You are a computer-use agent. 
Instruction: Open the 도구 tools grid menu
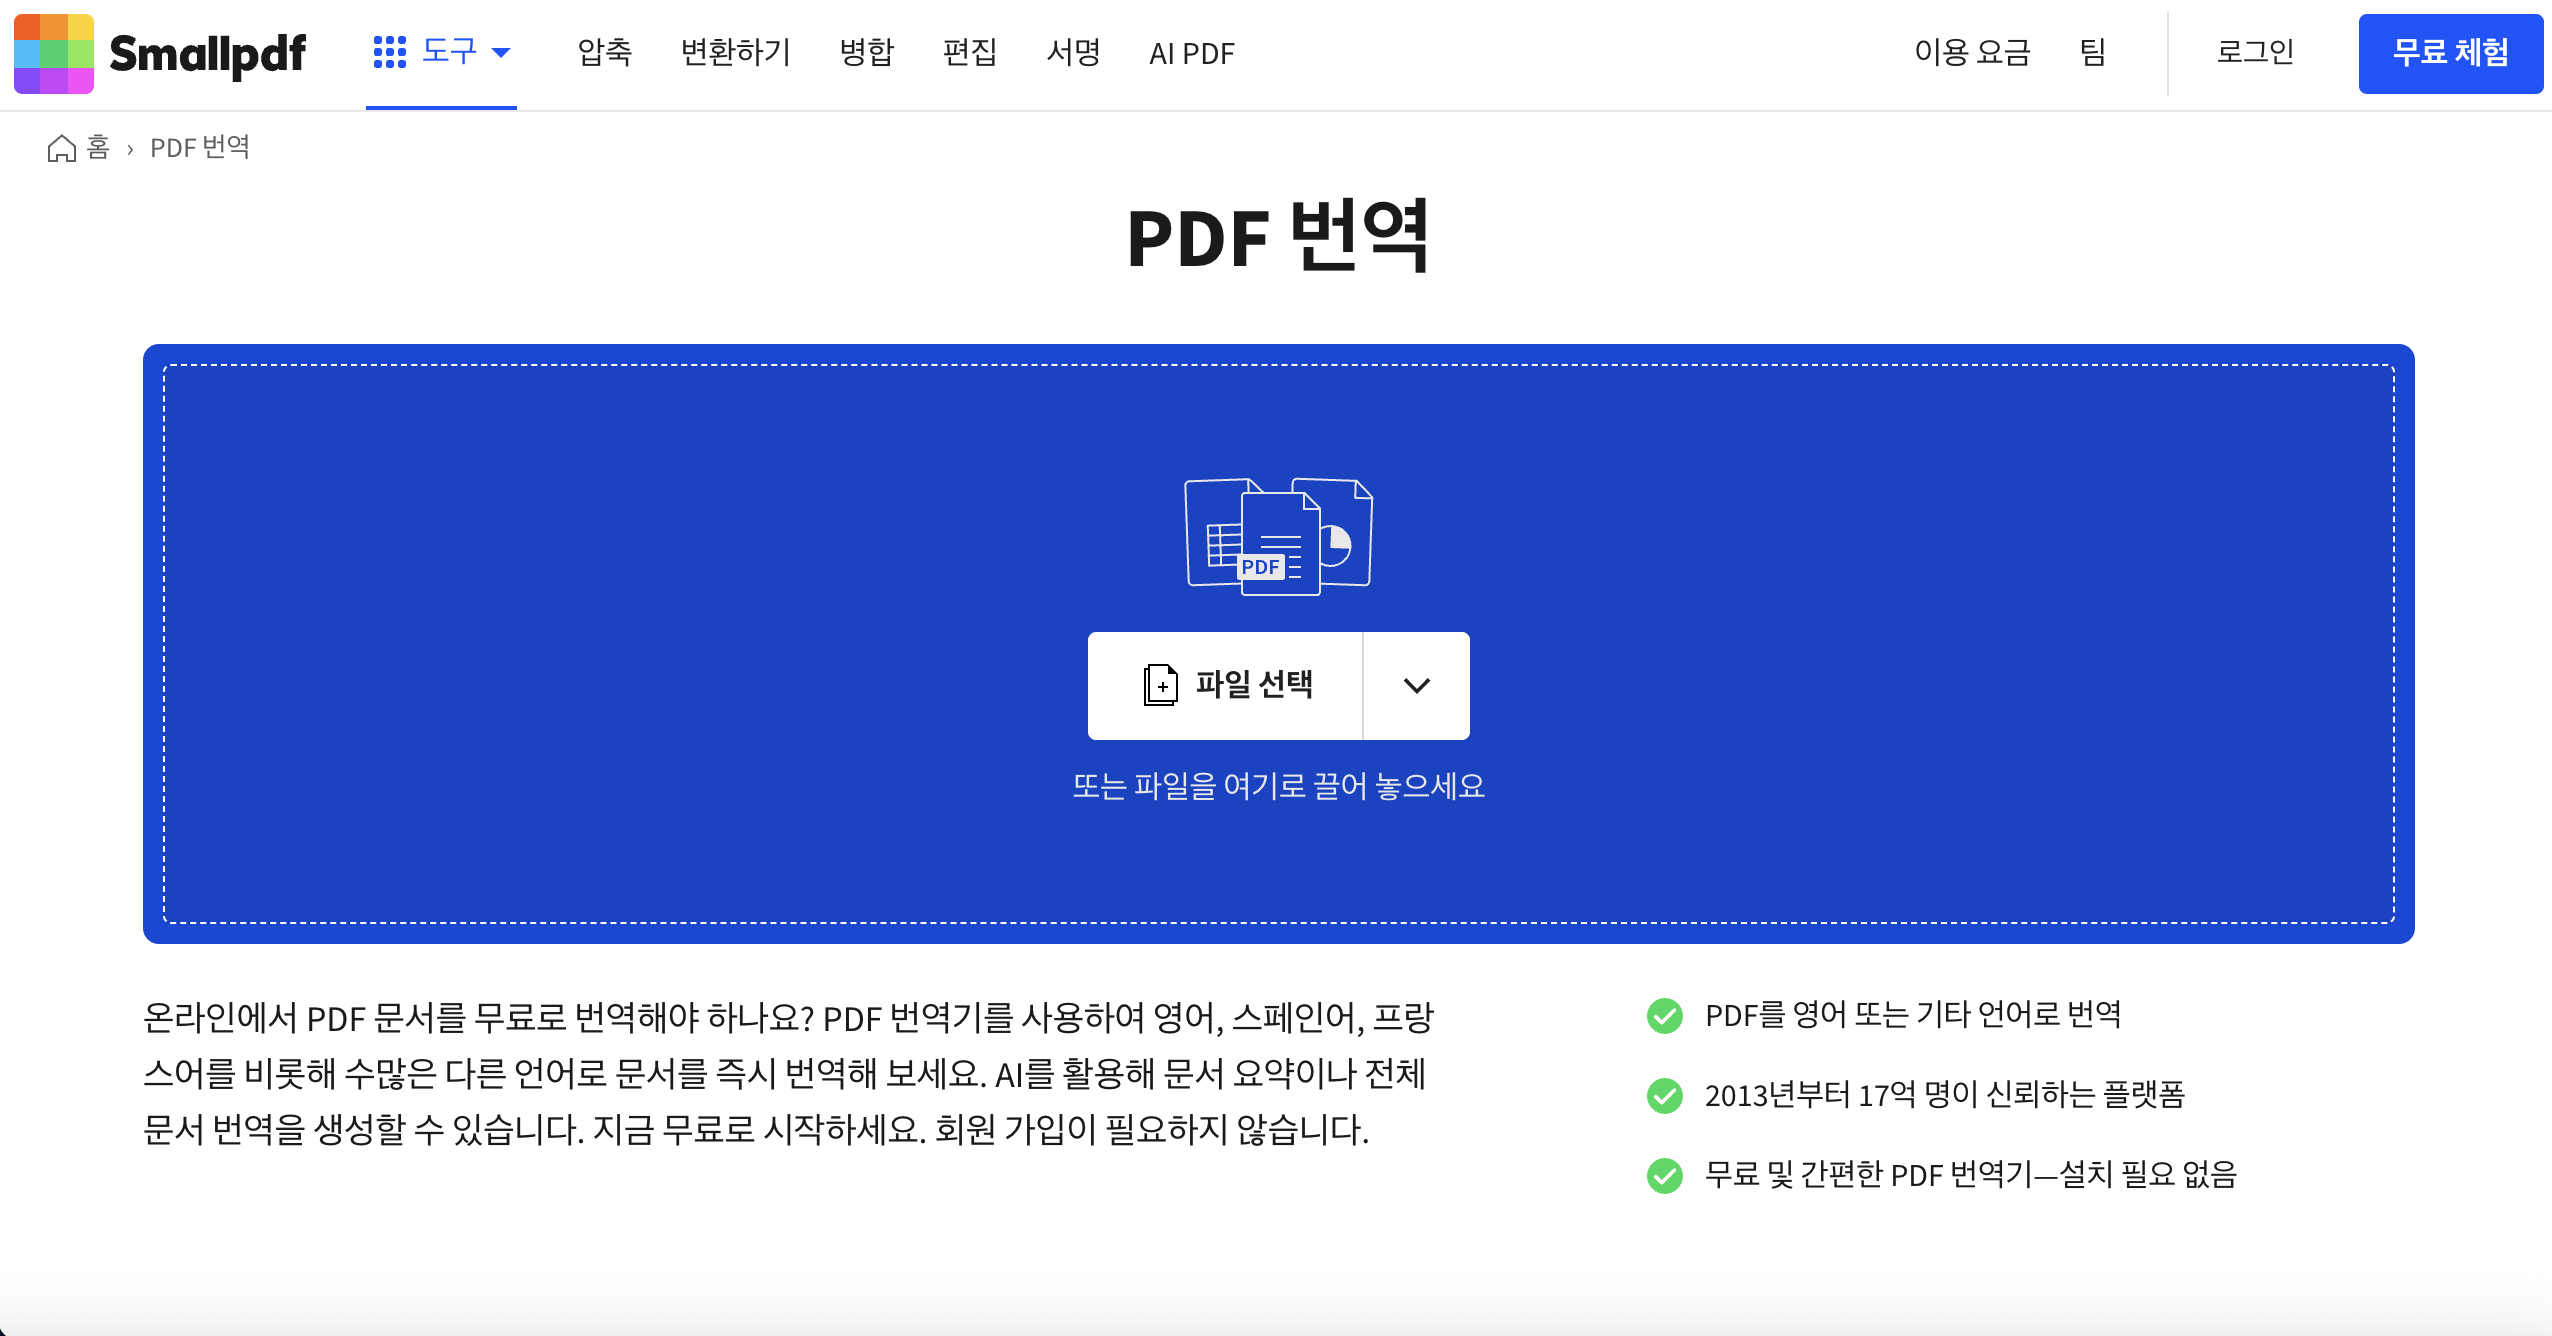[441, 52]
